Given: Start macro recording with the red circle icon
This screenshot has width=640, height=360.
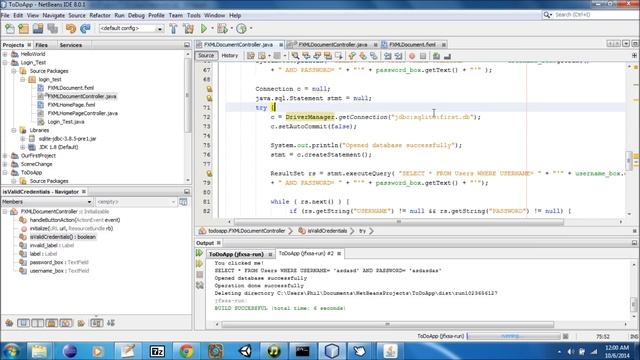Looking at the screenshot, I should click(x=412, y=56).
